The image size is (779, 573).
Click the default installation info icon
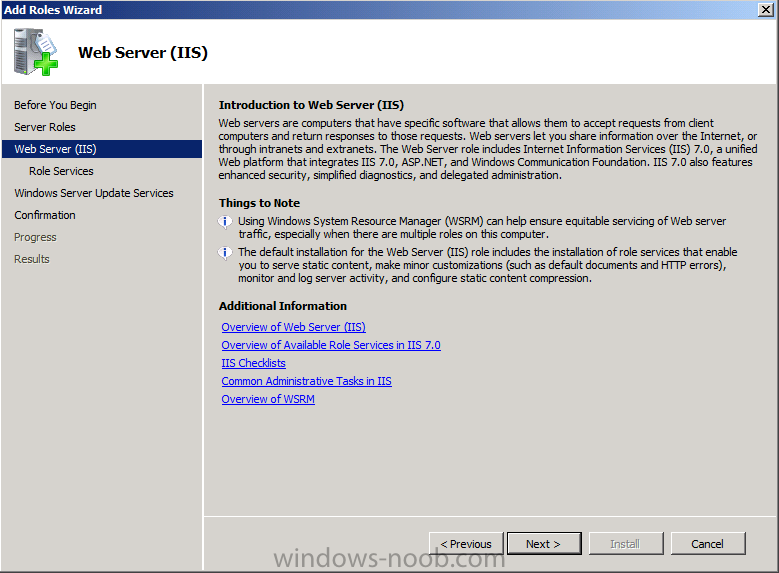point(225,253)
